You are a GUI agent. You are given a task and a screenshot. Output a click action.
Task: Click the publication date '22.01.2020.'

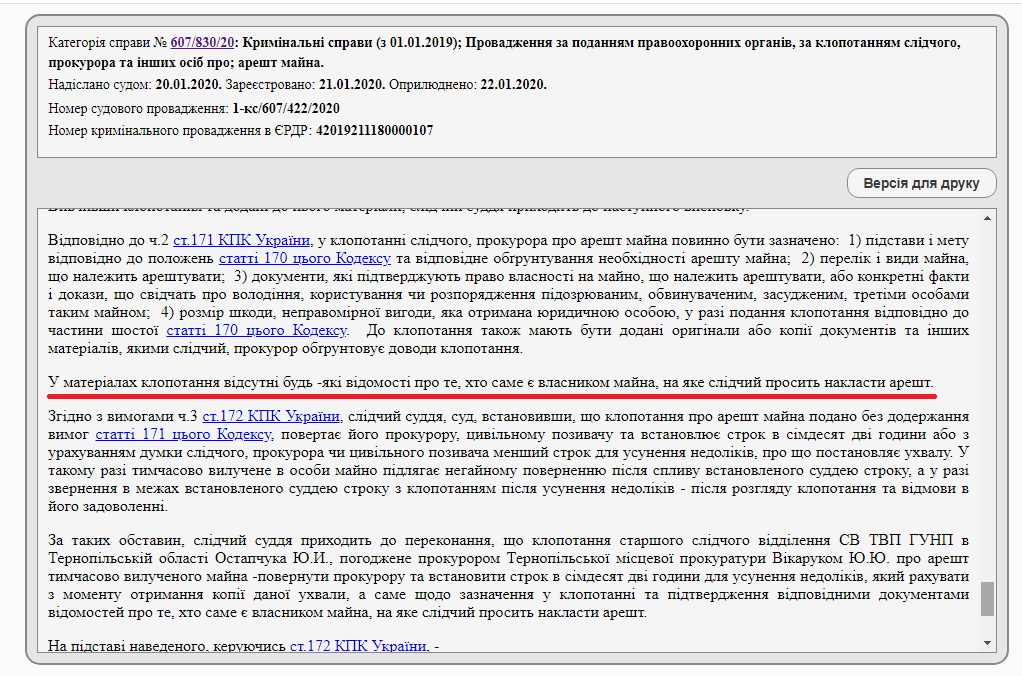[x=514, y=85]
